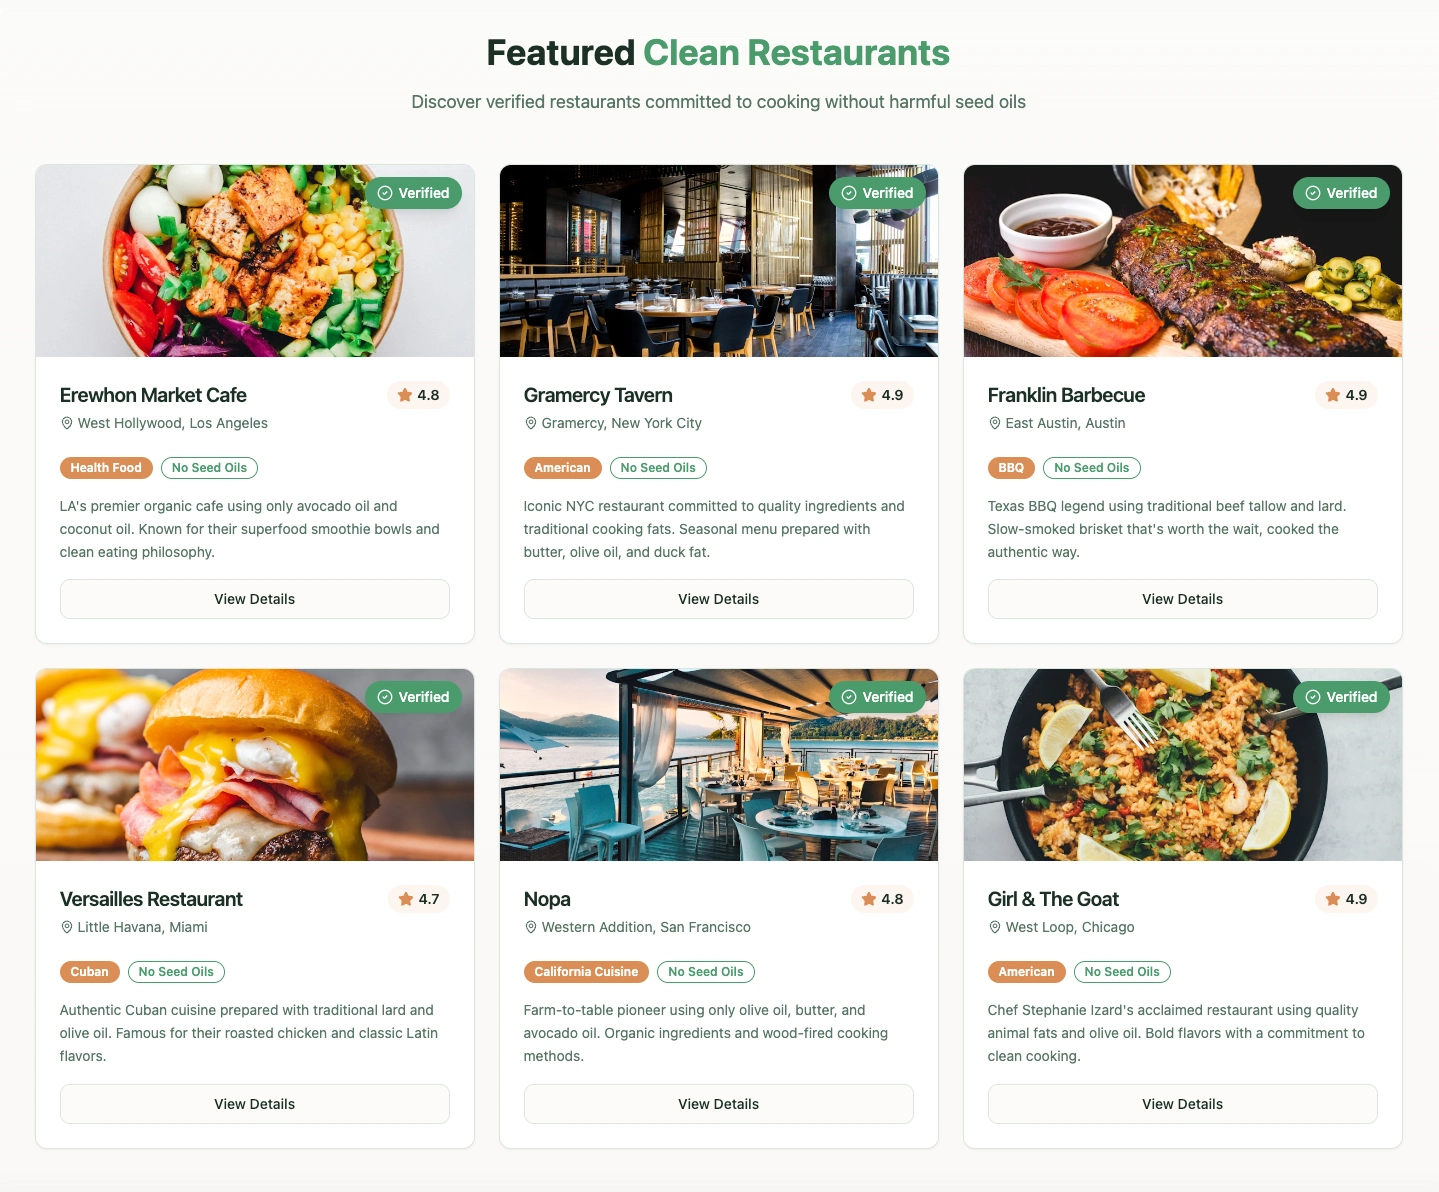Open View Details for Versailles Restaurant
1439x1192 pixels.
tap(255, 1104)
